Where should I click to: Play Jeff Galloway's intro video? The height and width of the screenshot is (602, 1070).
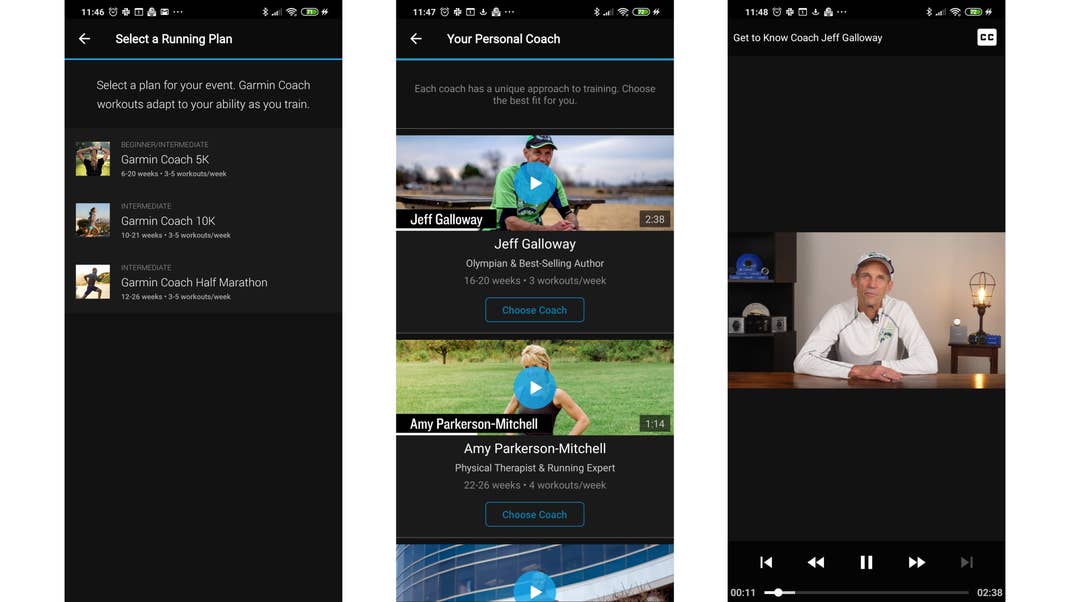pos(535,183)
